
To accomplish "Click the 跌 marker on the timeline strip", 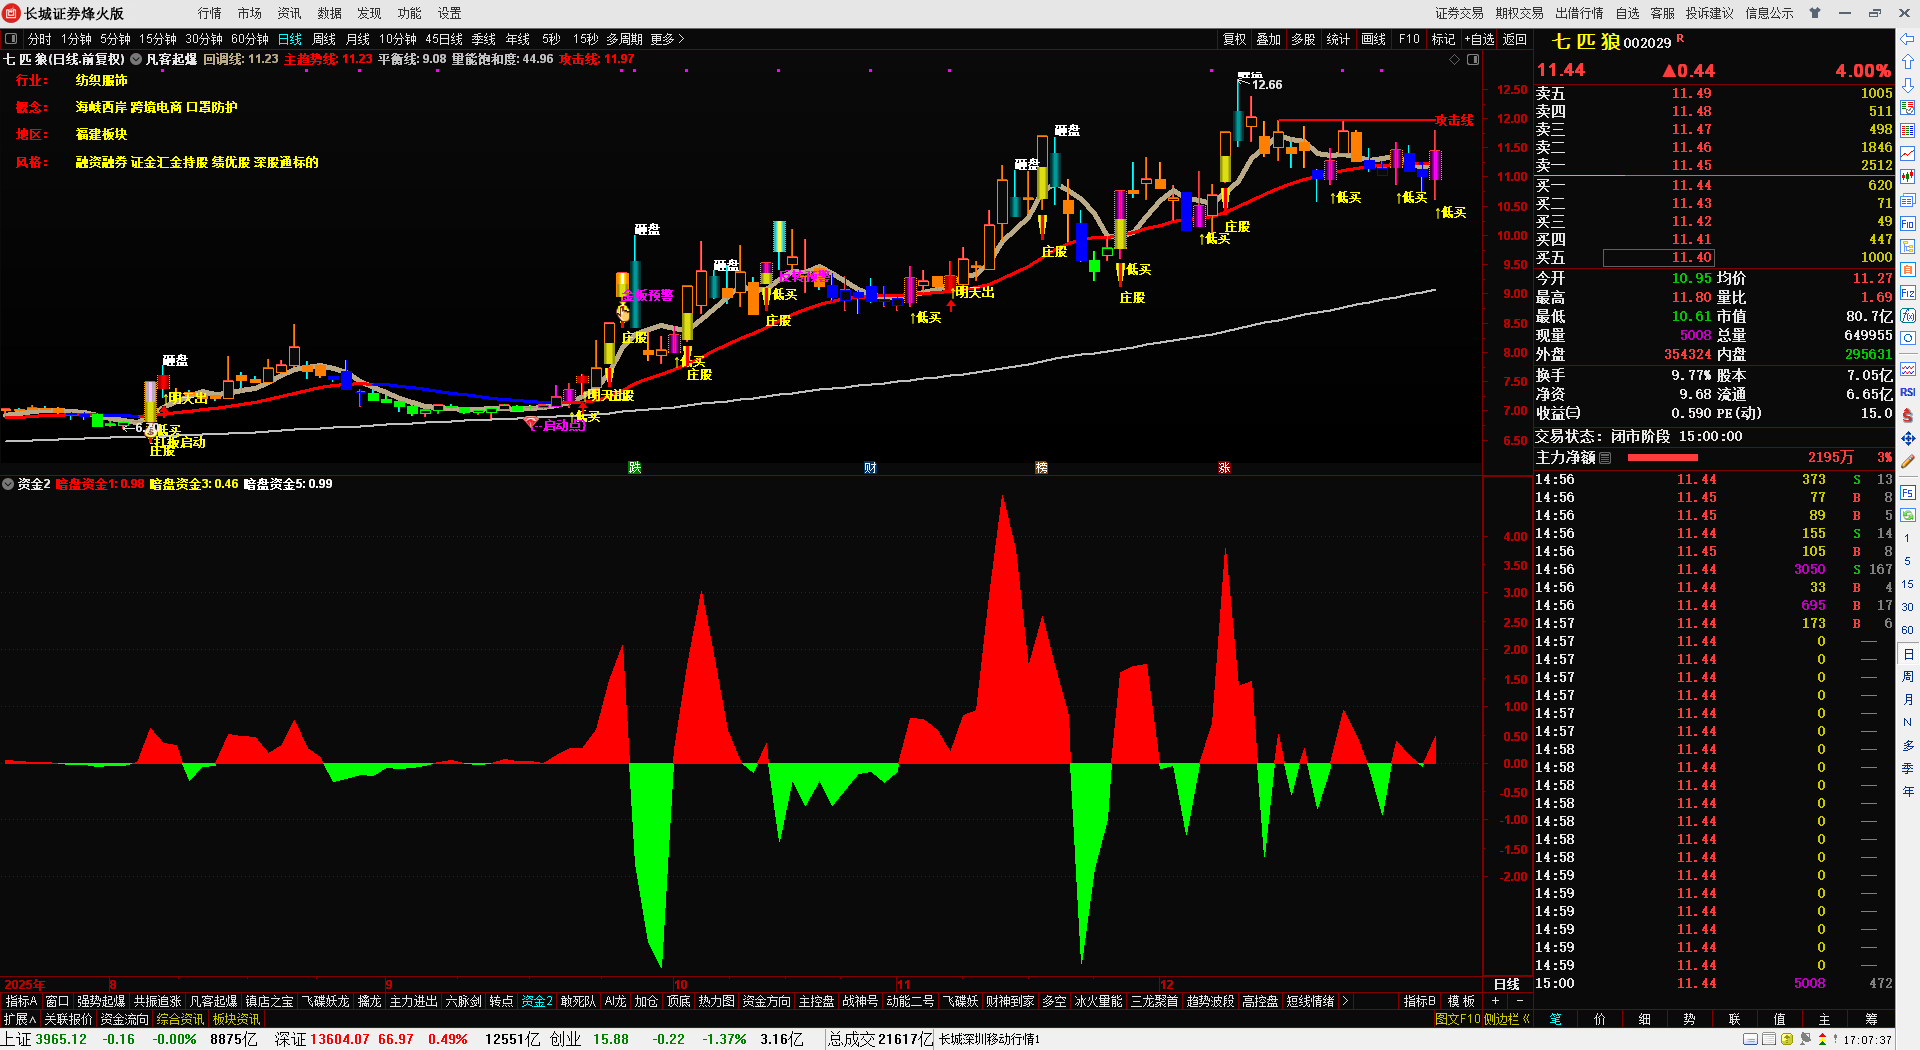I will [x=634, y=468].
